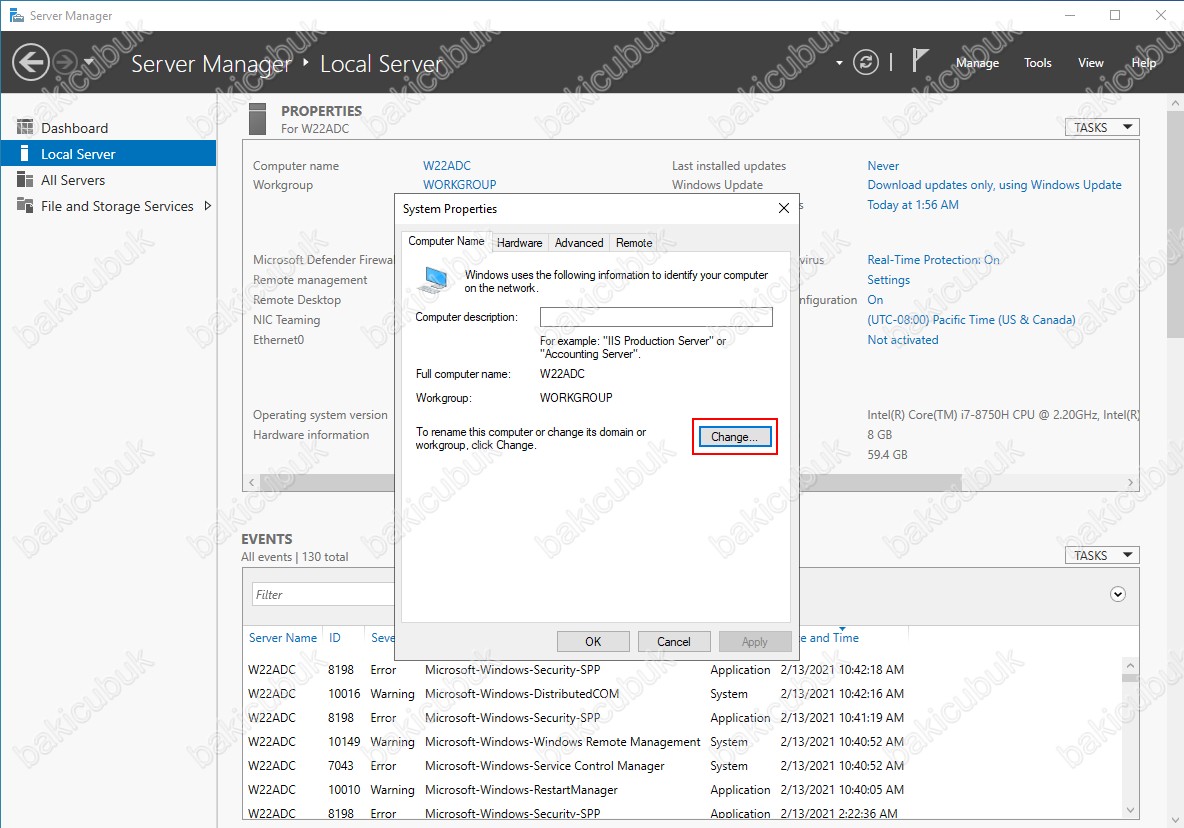Open the TASKS dropdown in the Events section

click(1102, 556)
